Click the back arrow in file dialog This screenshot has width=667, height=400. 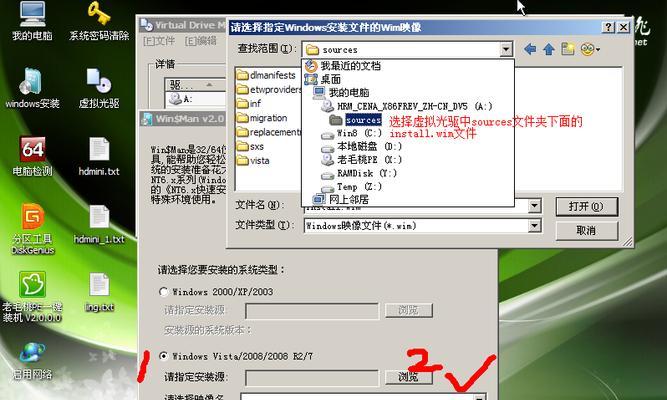tap(530, 49)
